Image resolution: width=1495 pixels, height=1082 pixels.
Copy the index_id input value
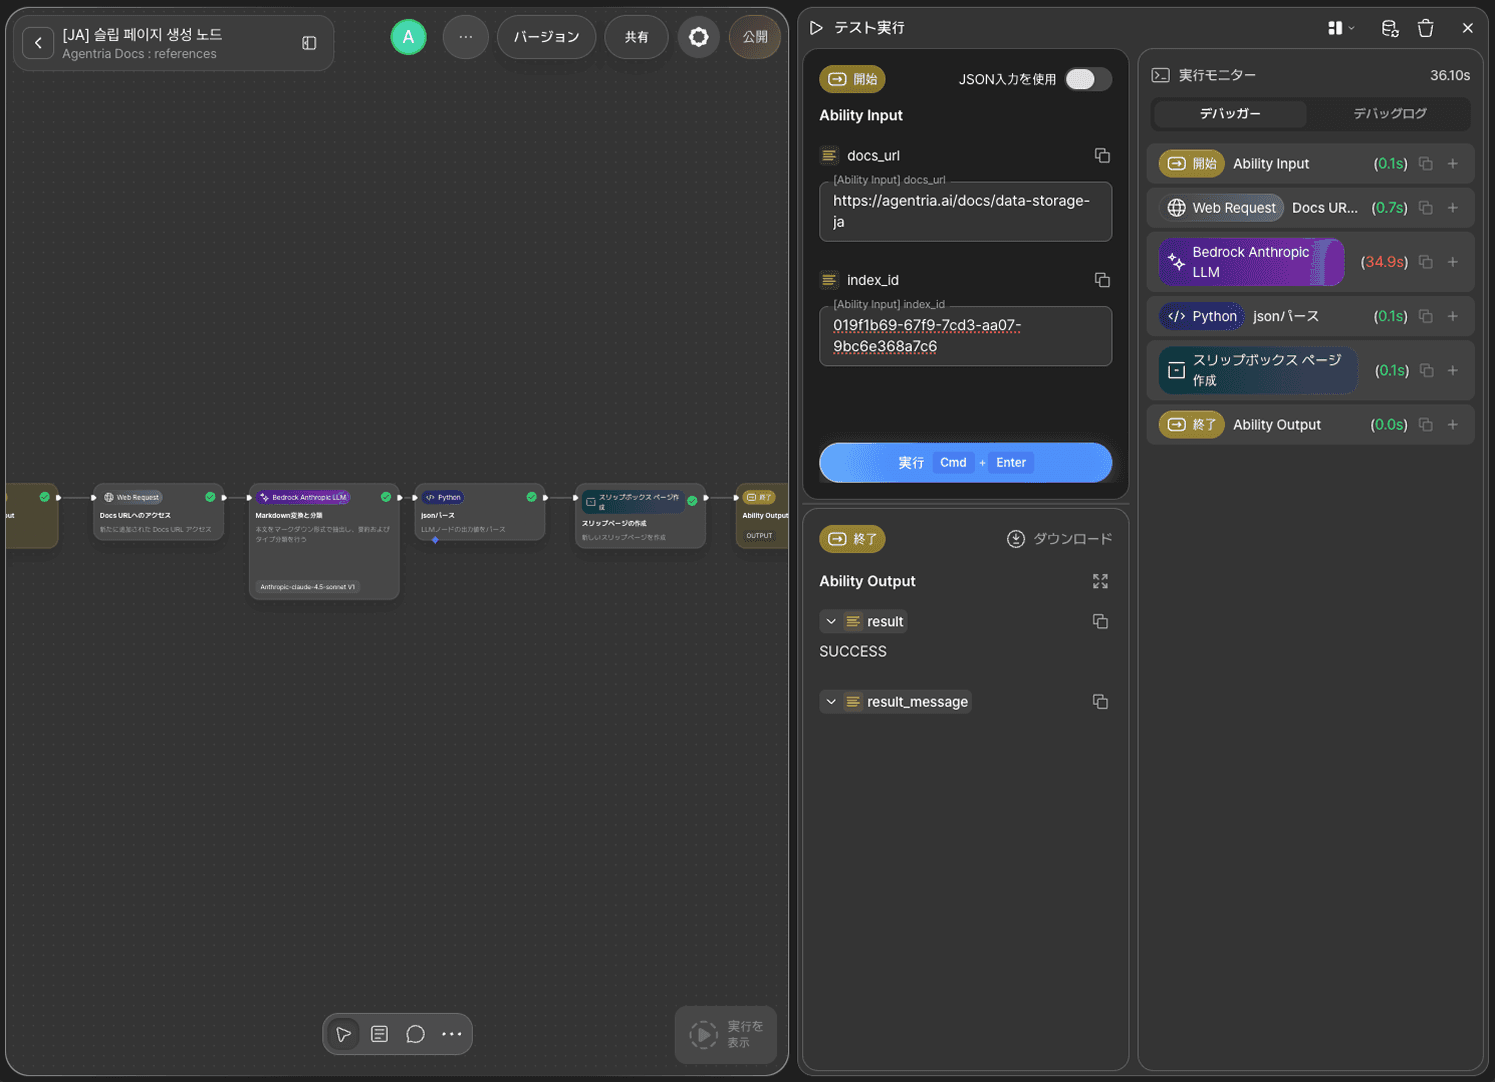pyautogui.click(x=1102, y=280)
